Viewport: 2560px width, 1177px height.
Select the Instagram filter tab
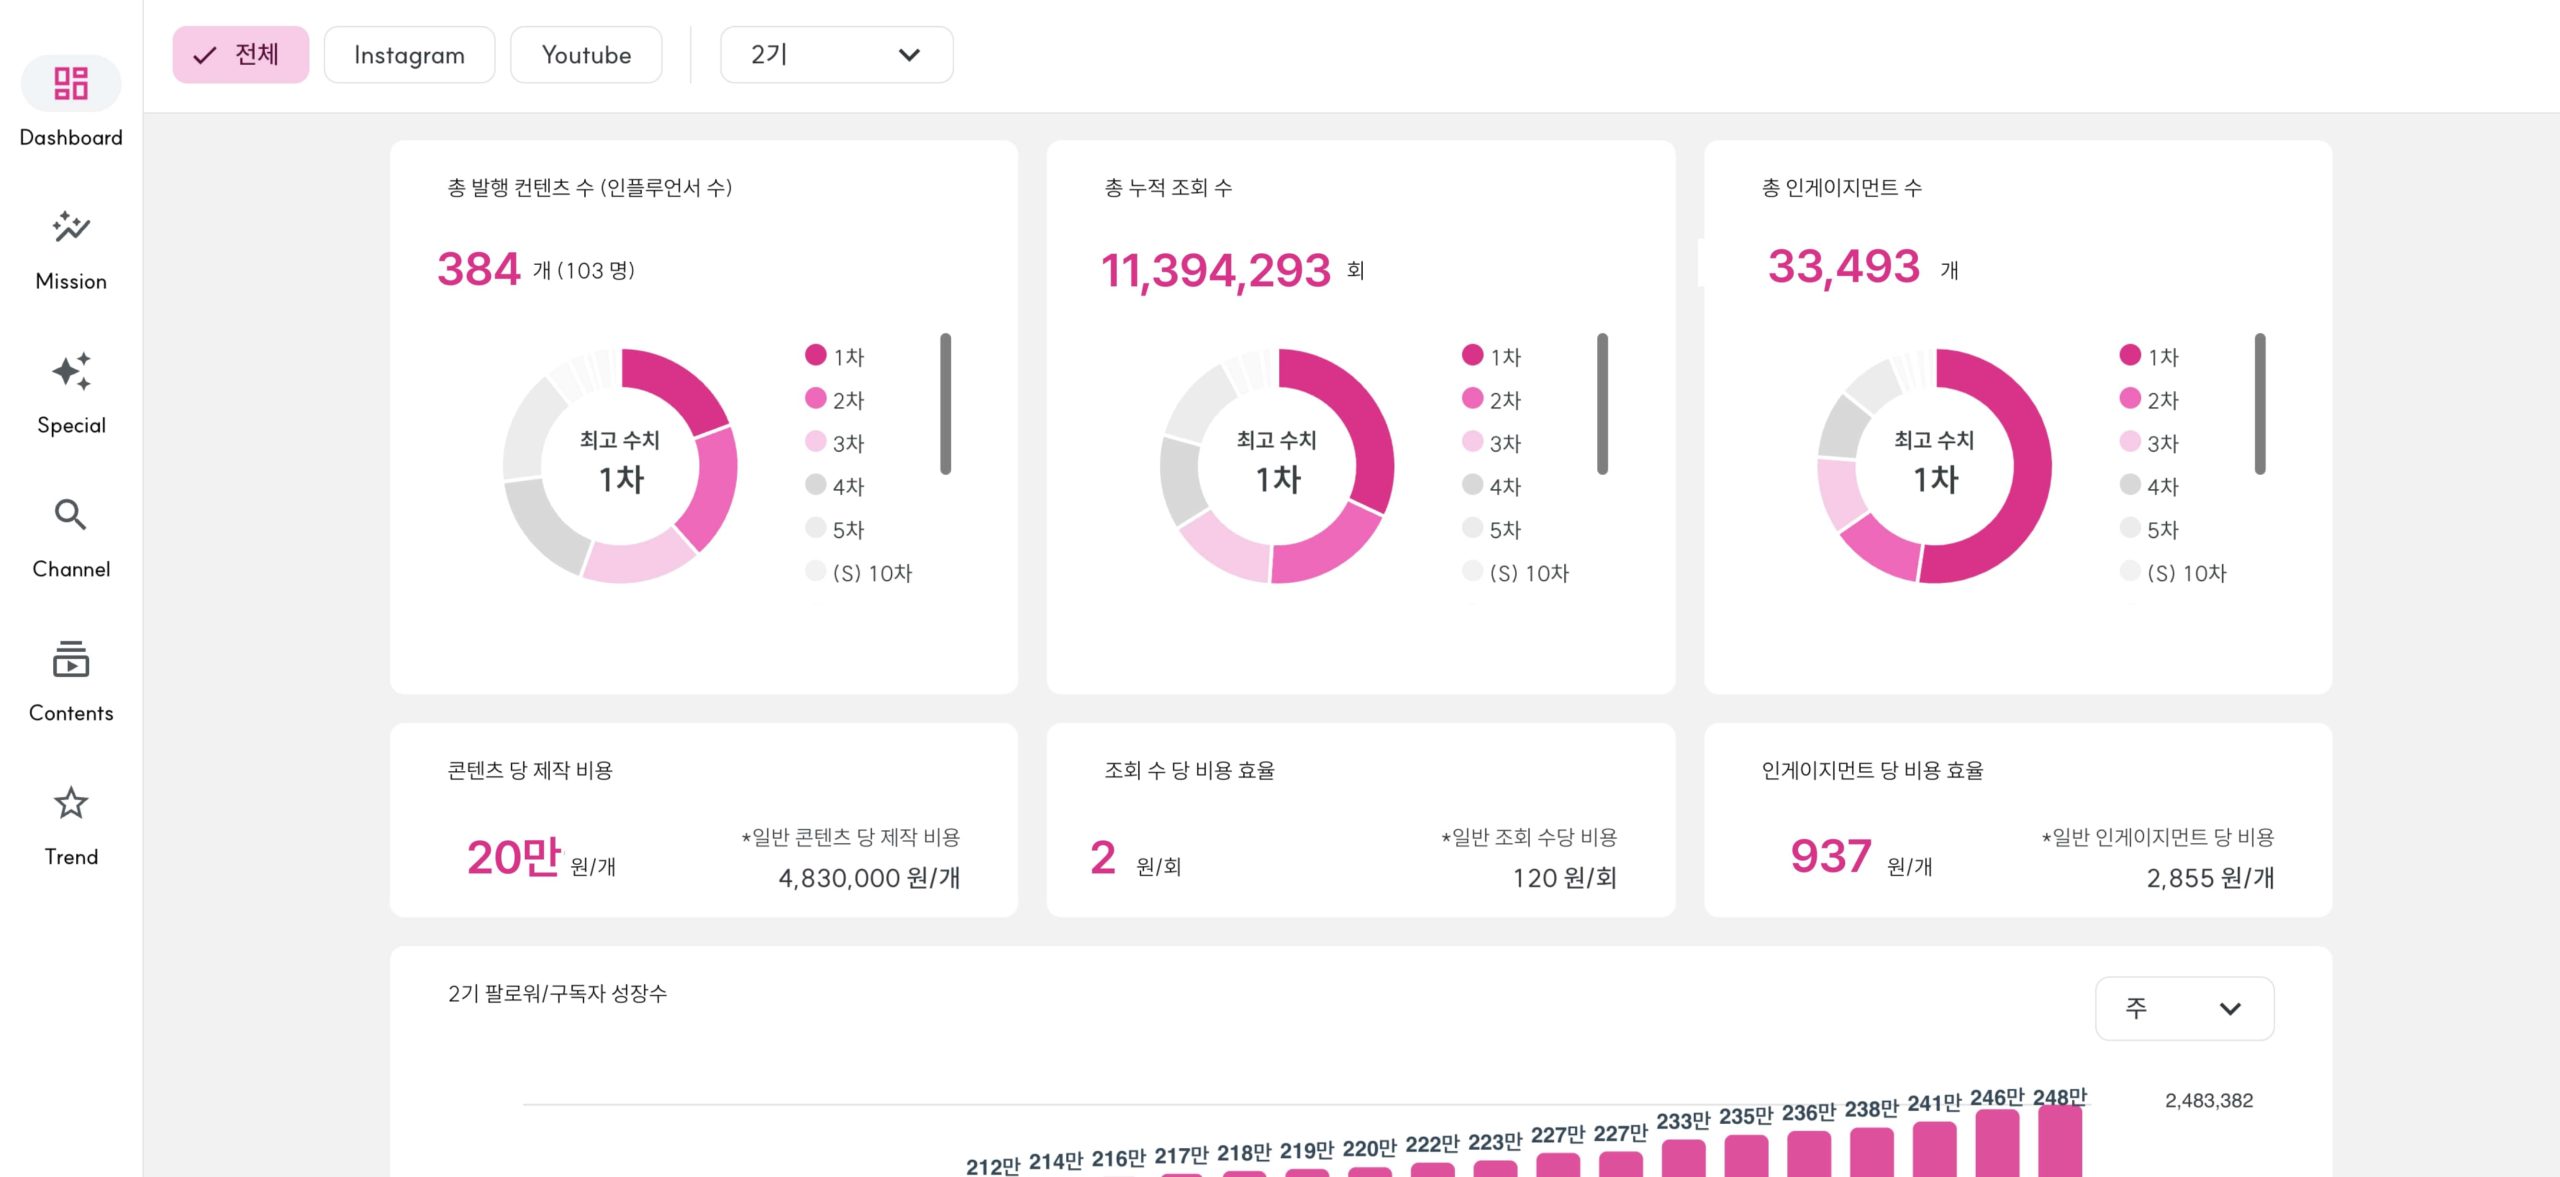(409, 55)
